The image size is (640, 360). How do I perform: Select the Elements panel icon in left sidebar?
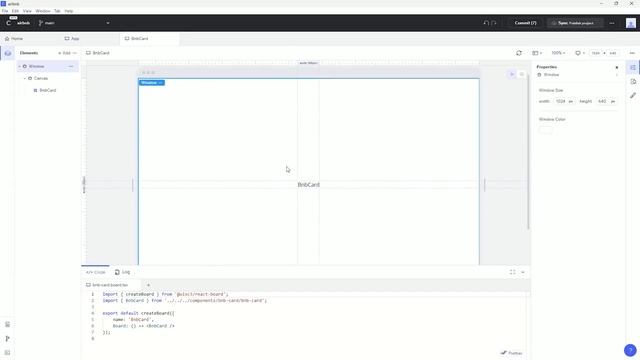tap(8, 53)
